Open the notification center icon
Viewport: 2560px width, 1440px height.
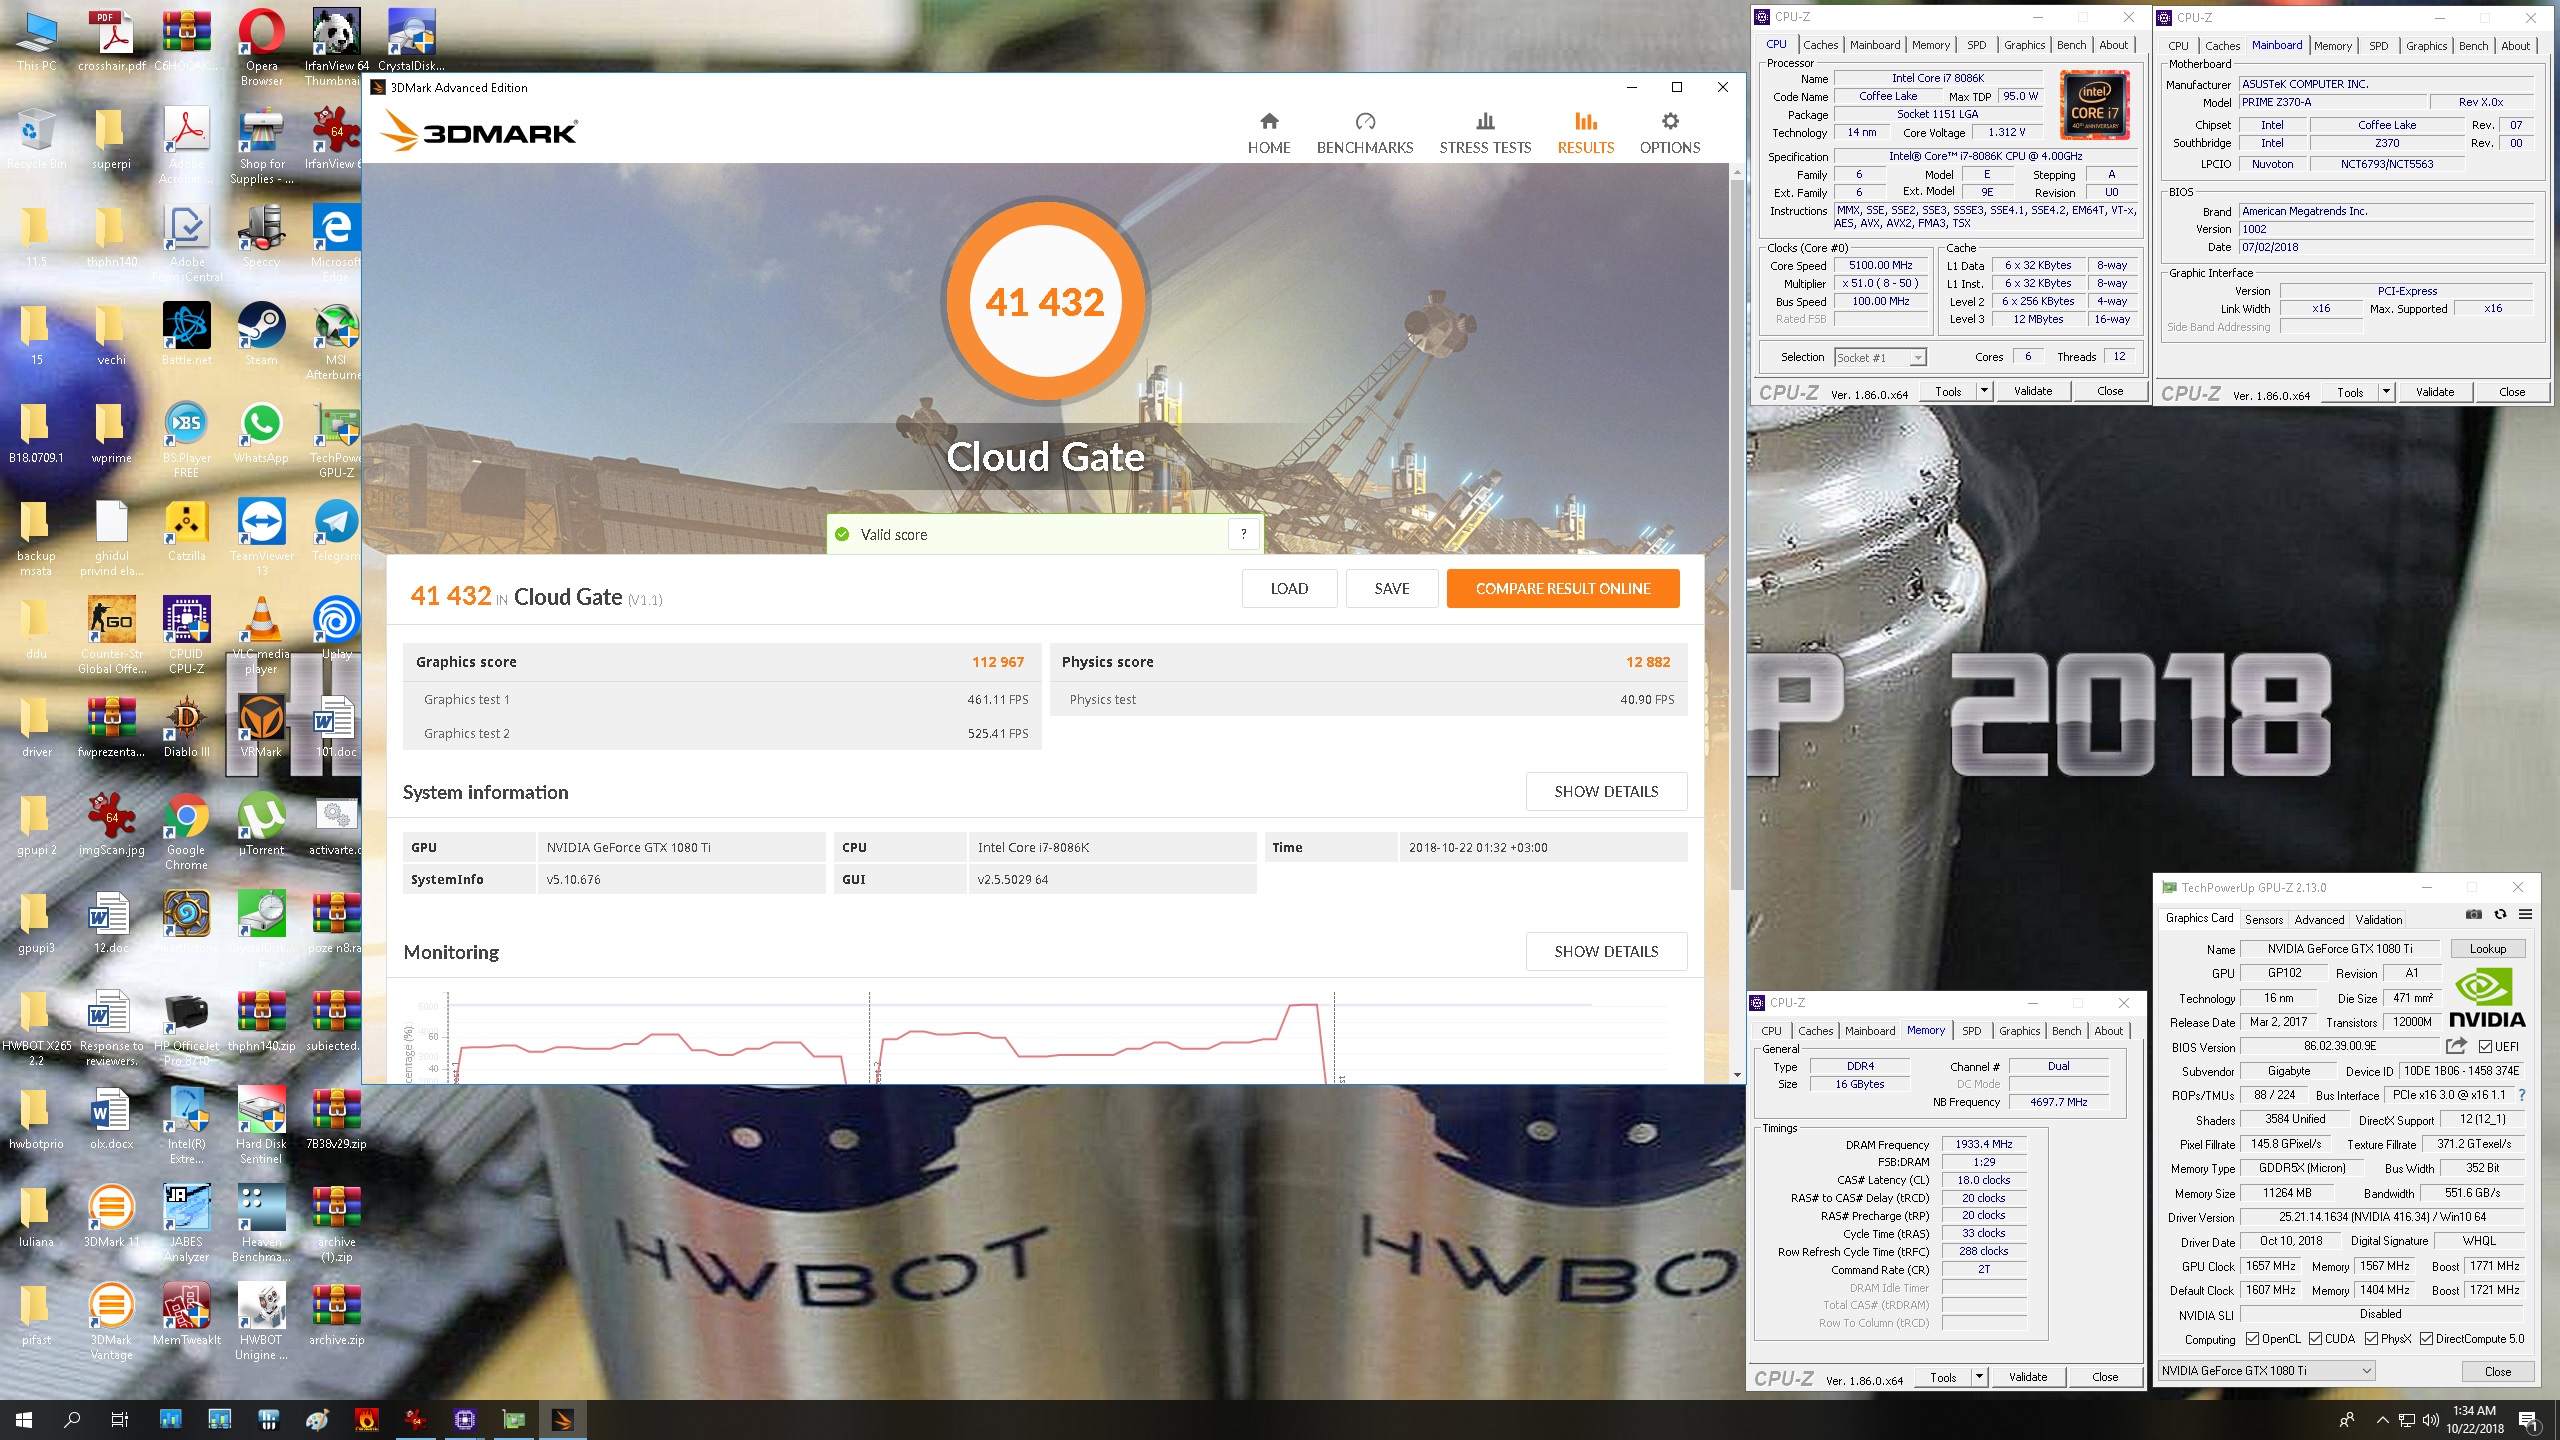[x=2527, y=1419]
